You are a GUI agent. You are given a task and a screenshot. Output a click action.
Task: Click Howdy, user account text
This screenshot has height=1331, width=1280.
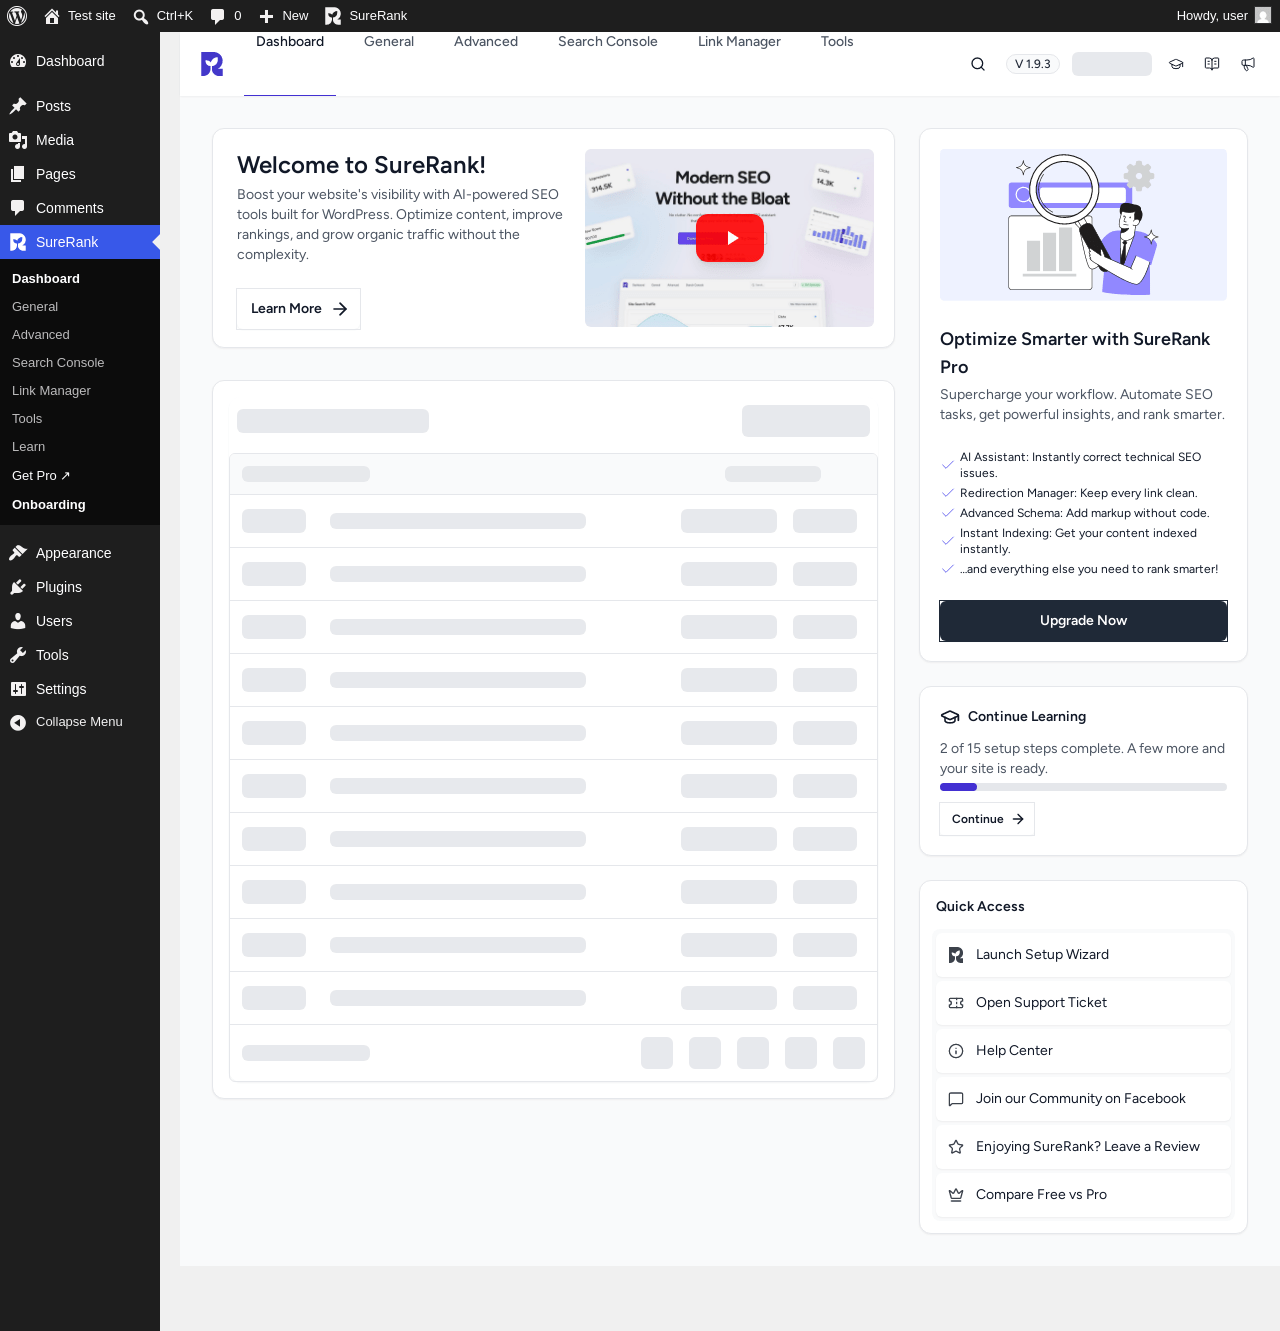click(1212, 16)
